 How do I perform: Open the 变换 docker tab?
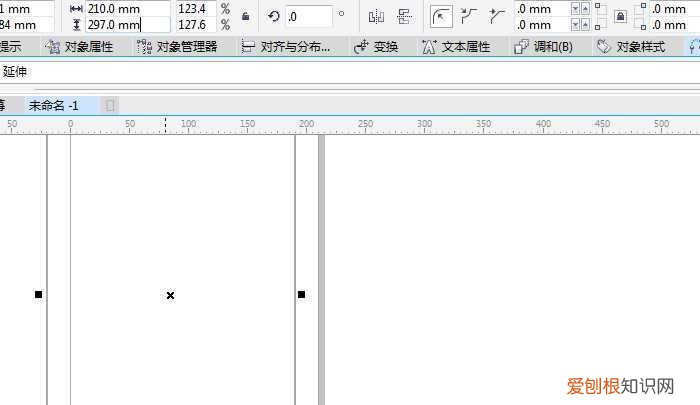click(376, 47)
